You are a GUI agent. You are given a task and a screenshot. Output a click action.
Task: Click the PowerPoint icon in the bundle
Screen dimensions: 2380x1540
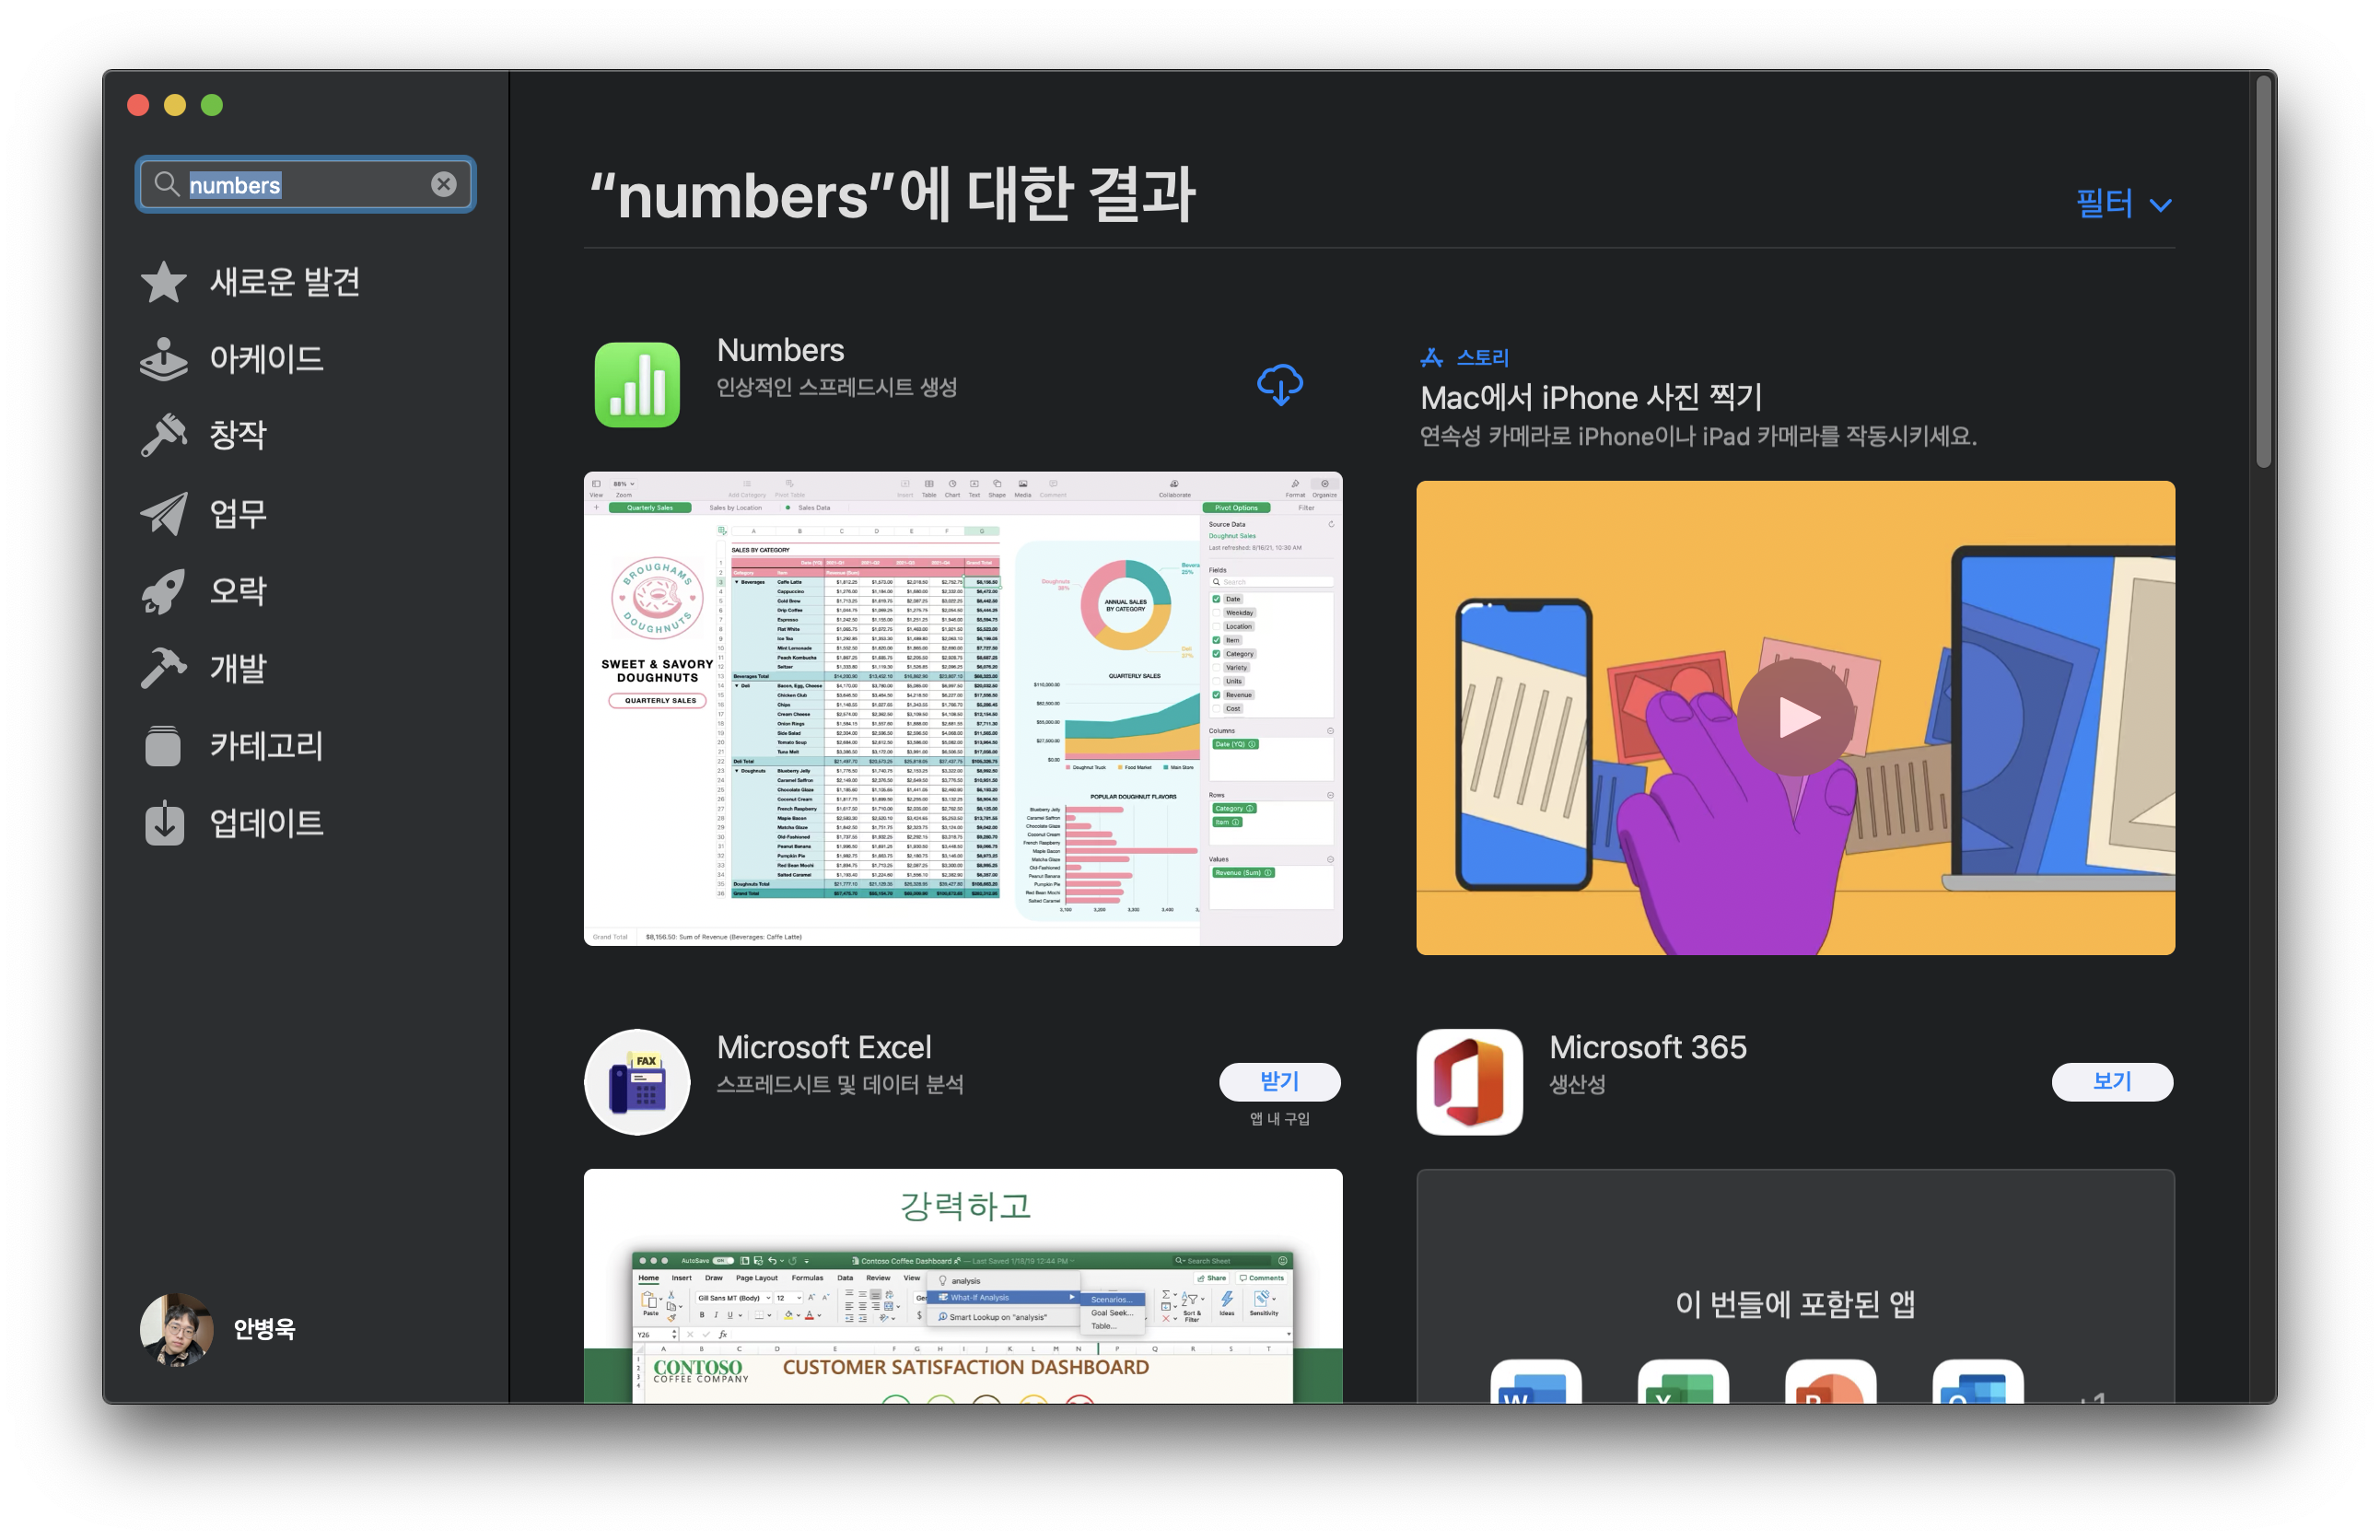pos(1830,1382)
